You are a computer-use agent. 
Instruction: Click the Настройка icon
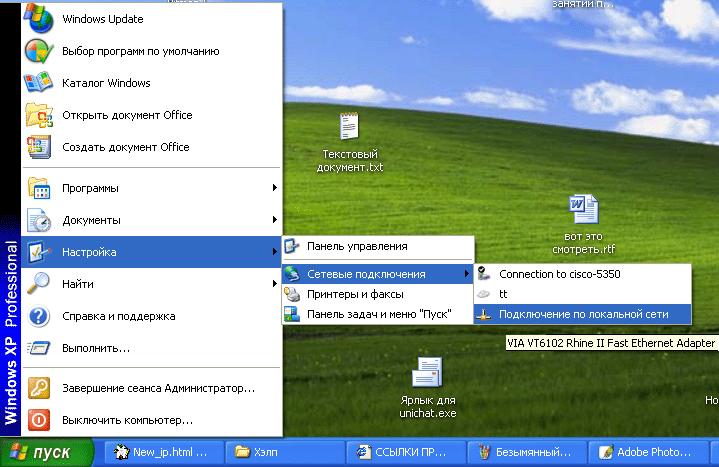click(x=39, y=252)
